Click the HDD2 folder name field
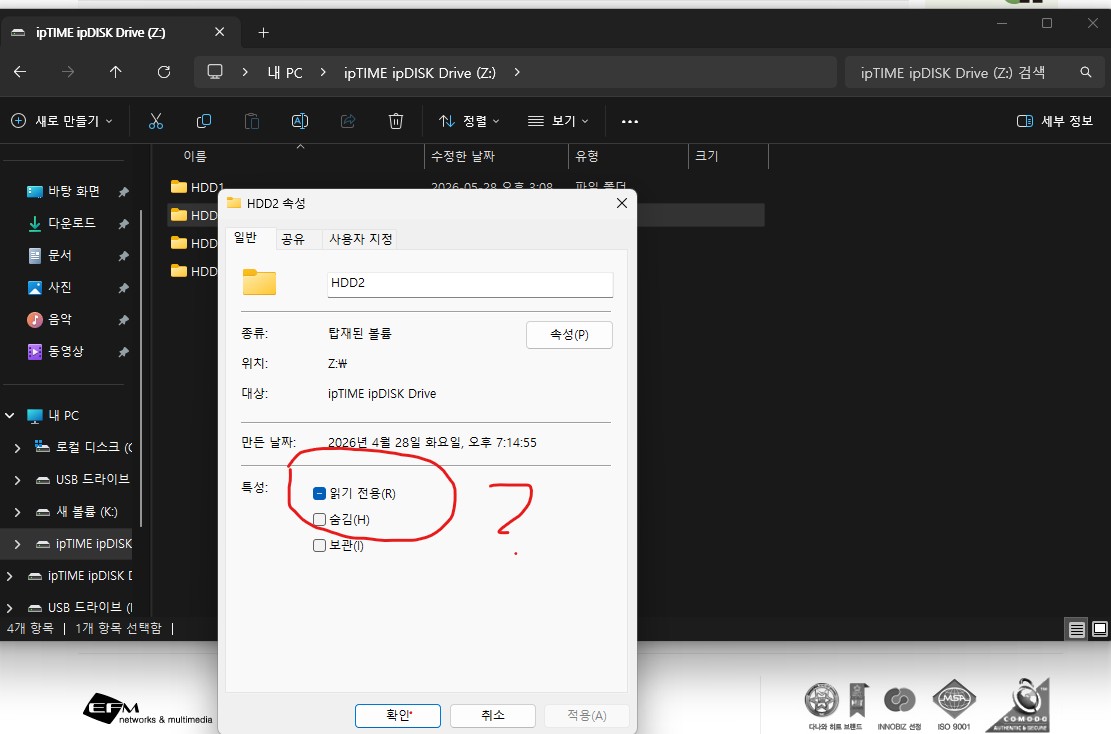This screenshot has width=1111, height=734. tap(470, 283)
